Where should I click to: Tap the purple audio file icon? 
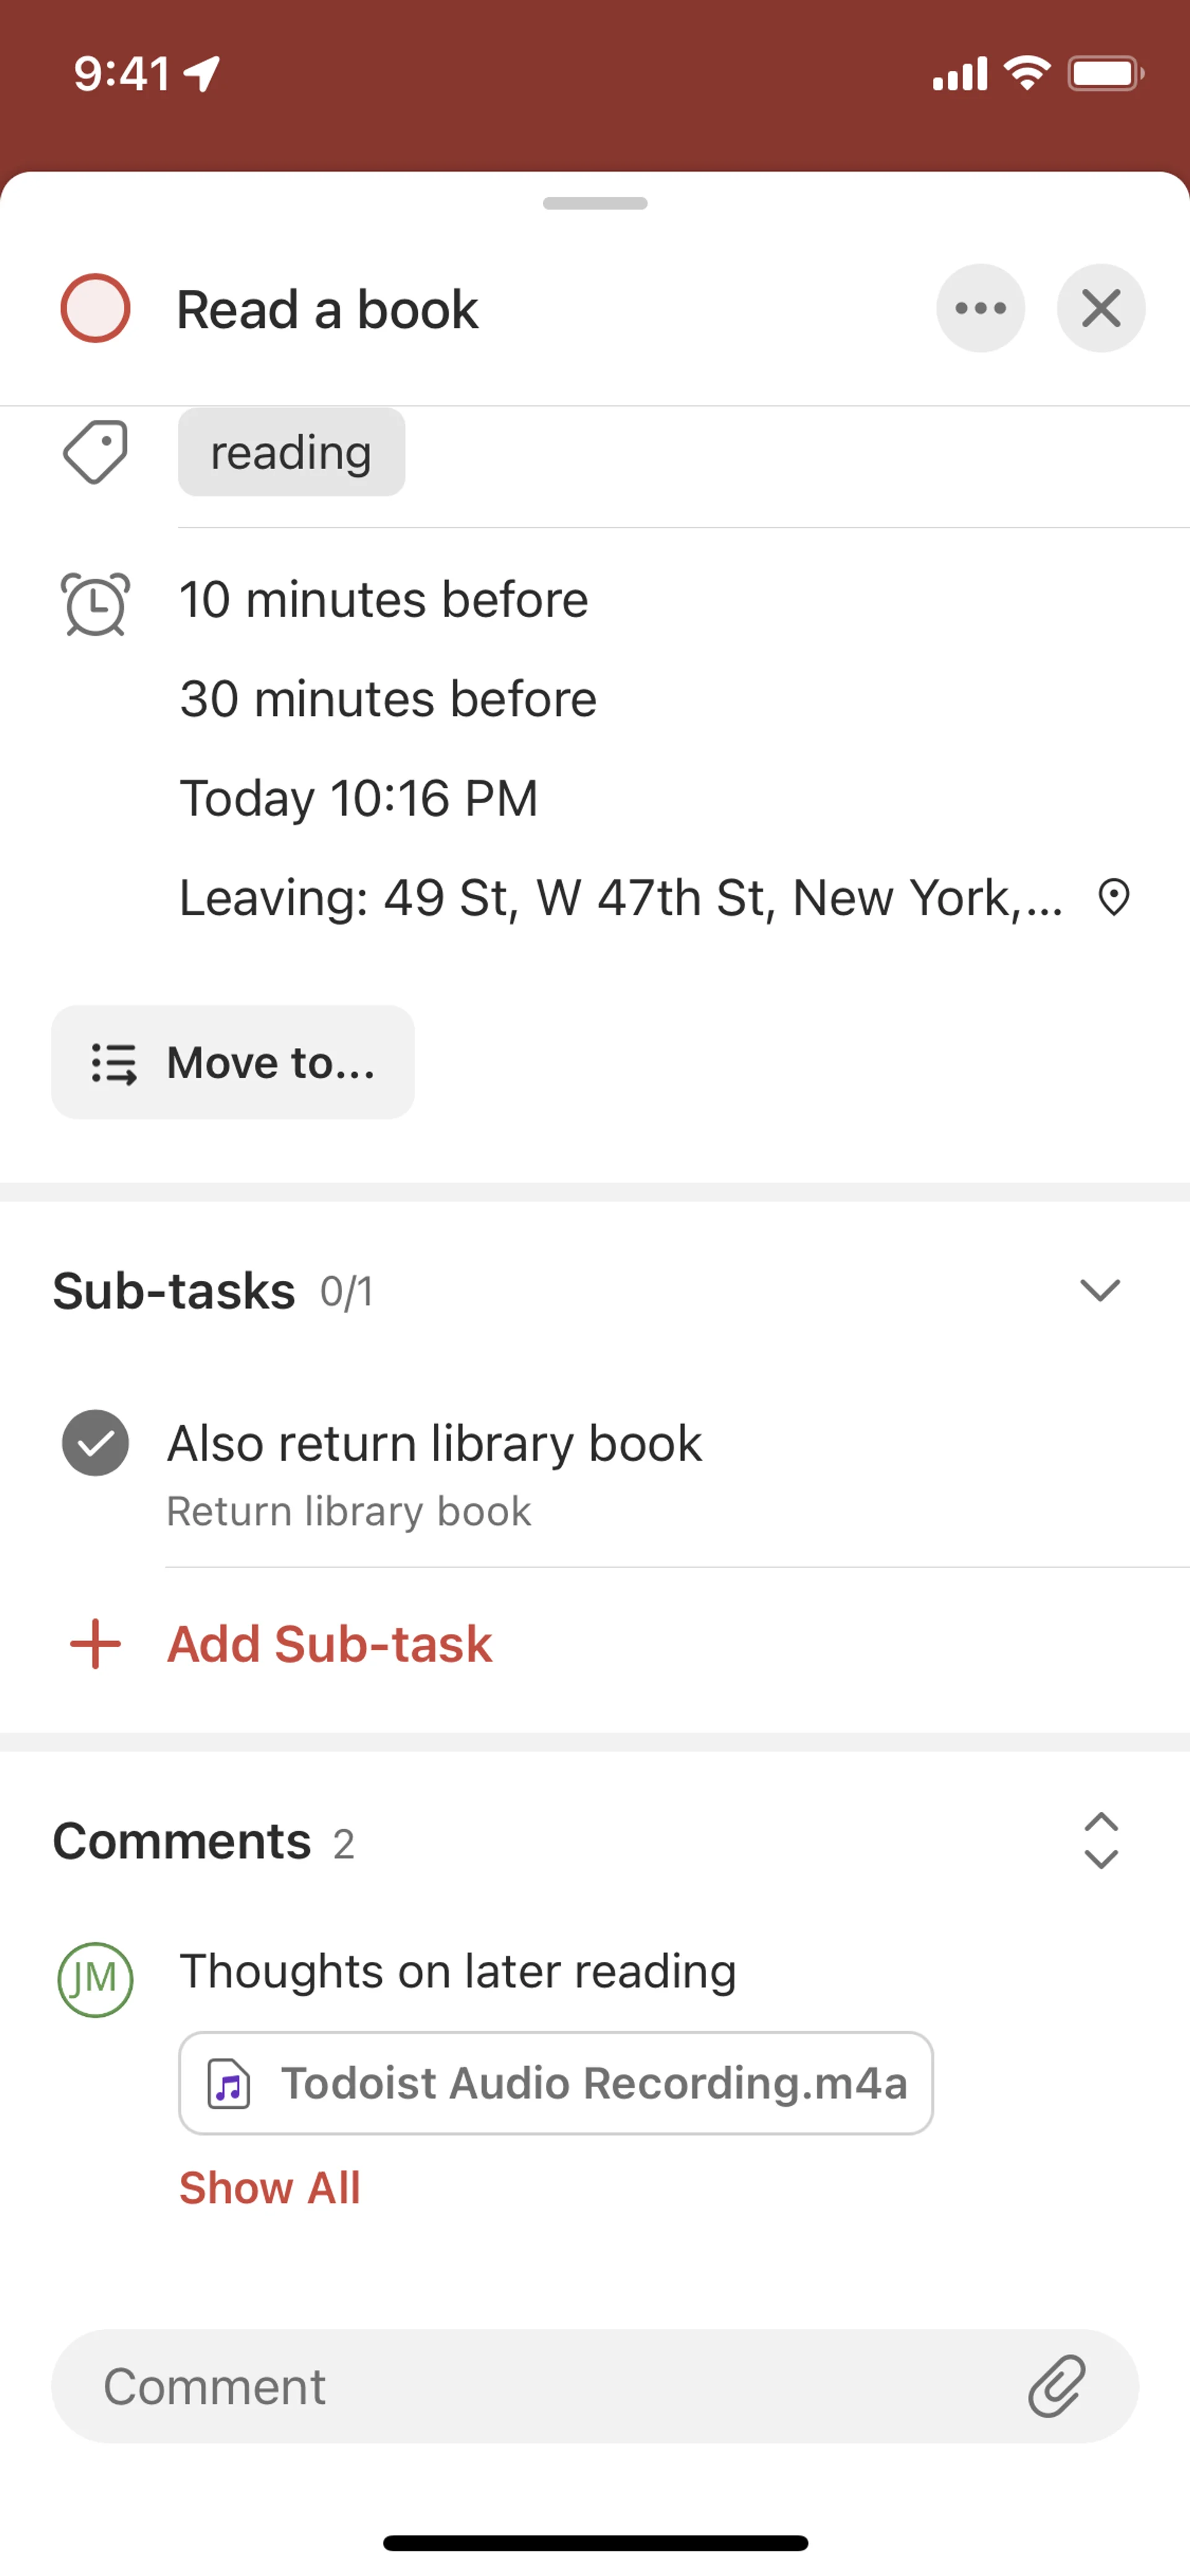(x=229, y=2084)
